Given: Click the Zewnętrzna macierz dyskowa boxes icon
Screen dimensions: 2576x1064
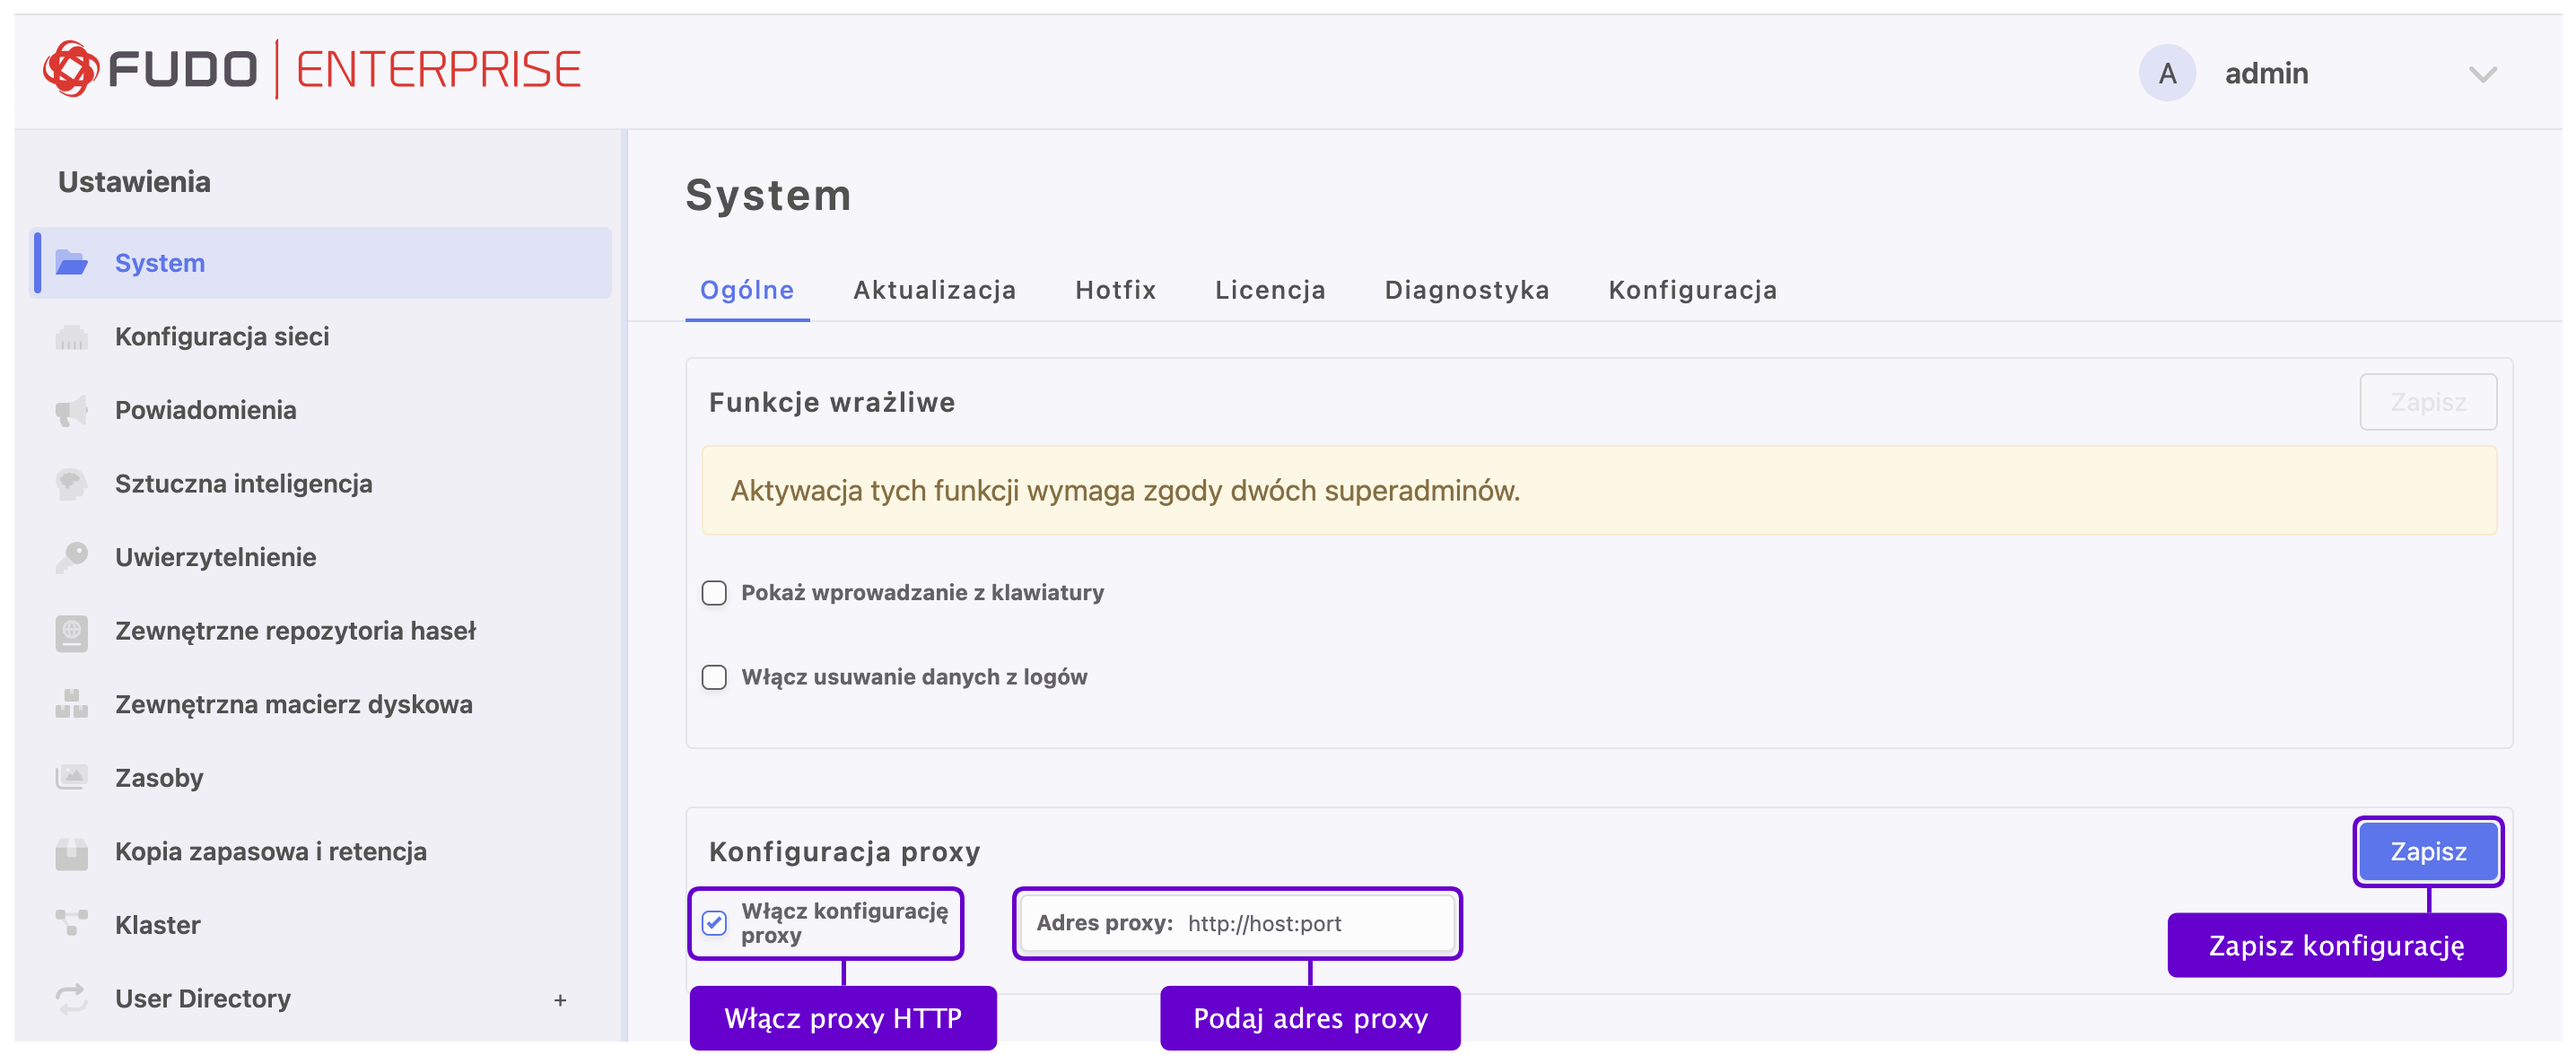Looking at the screenshot, I should tap(71, 704).
